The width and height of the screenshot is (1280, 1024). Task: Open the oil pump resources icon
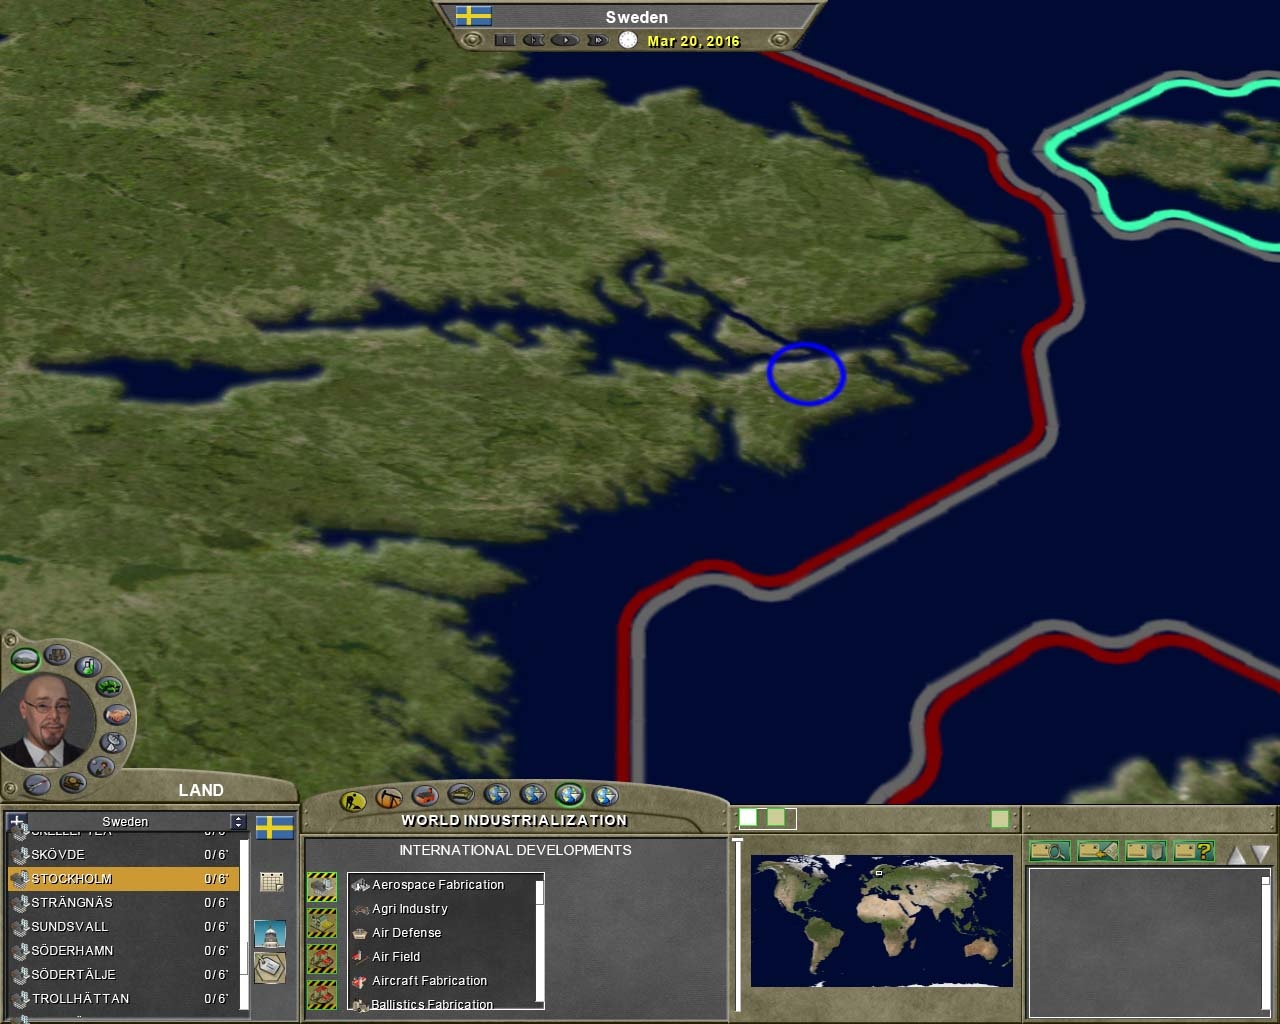click(389, 798)
